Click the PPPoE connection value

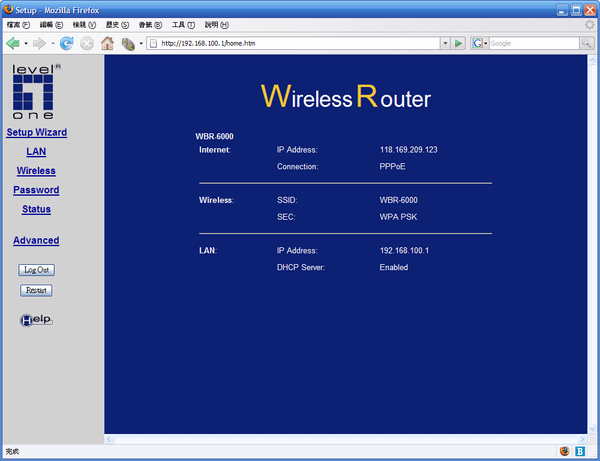click(392, 166)
